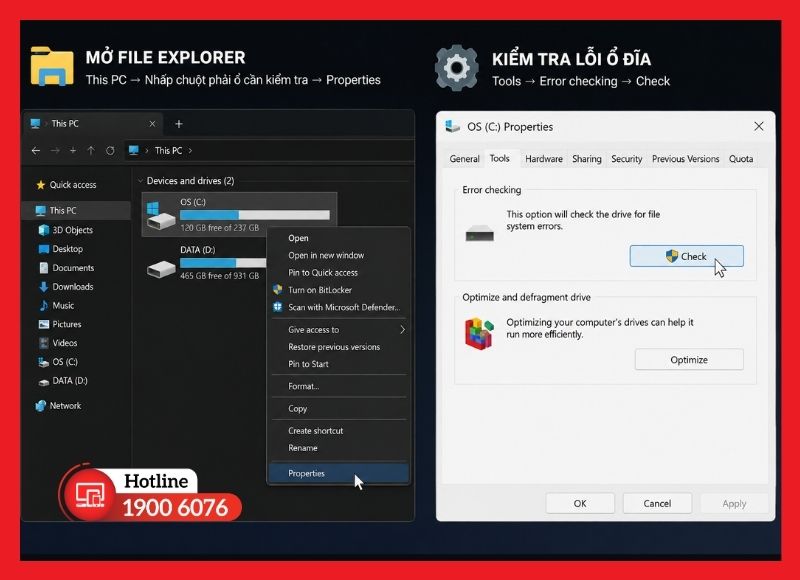Image resolution: width=800 pixels, height=580 pixels.
Task: Switch to the General tab
Action: 464,159
